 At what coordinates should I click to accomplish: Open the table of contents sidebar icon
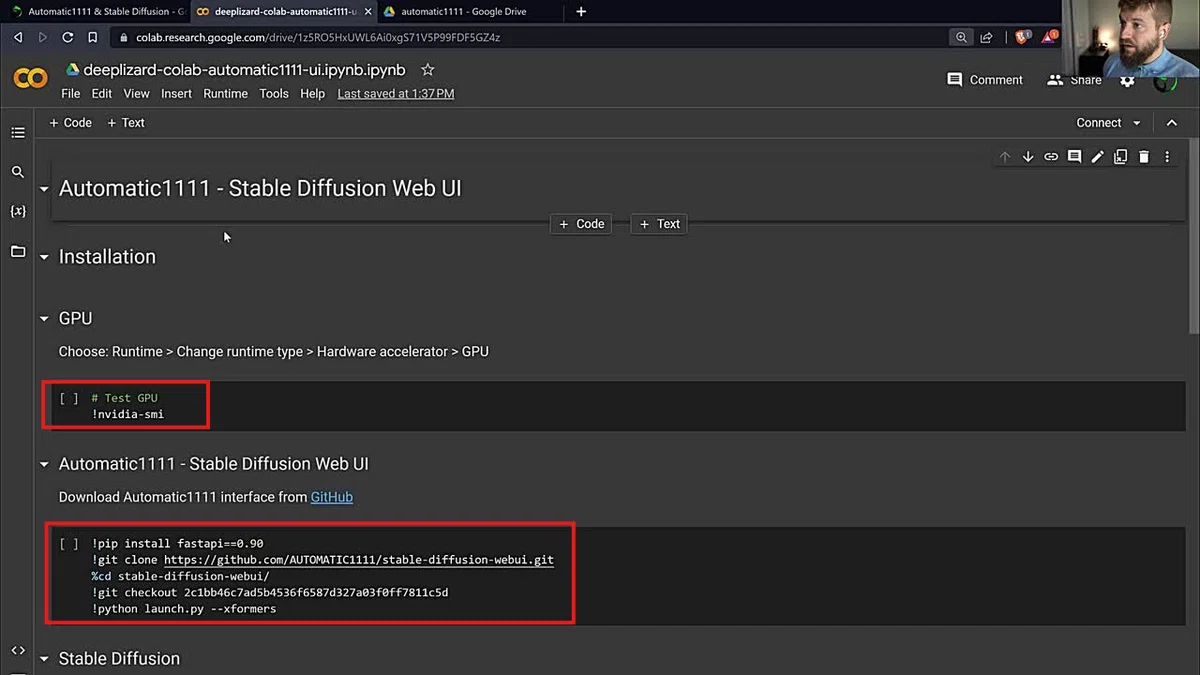[x=18, y=132]
